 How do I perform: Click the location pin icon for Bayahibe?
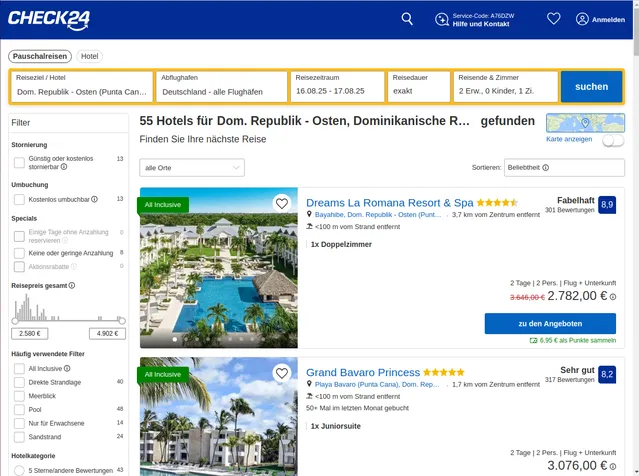pos(309,214)
